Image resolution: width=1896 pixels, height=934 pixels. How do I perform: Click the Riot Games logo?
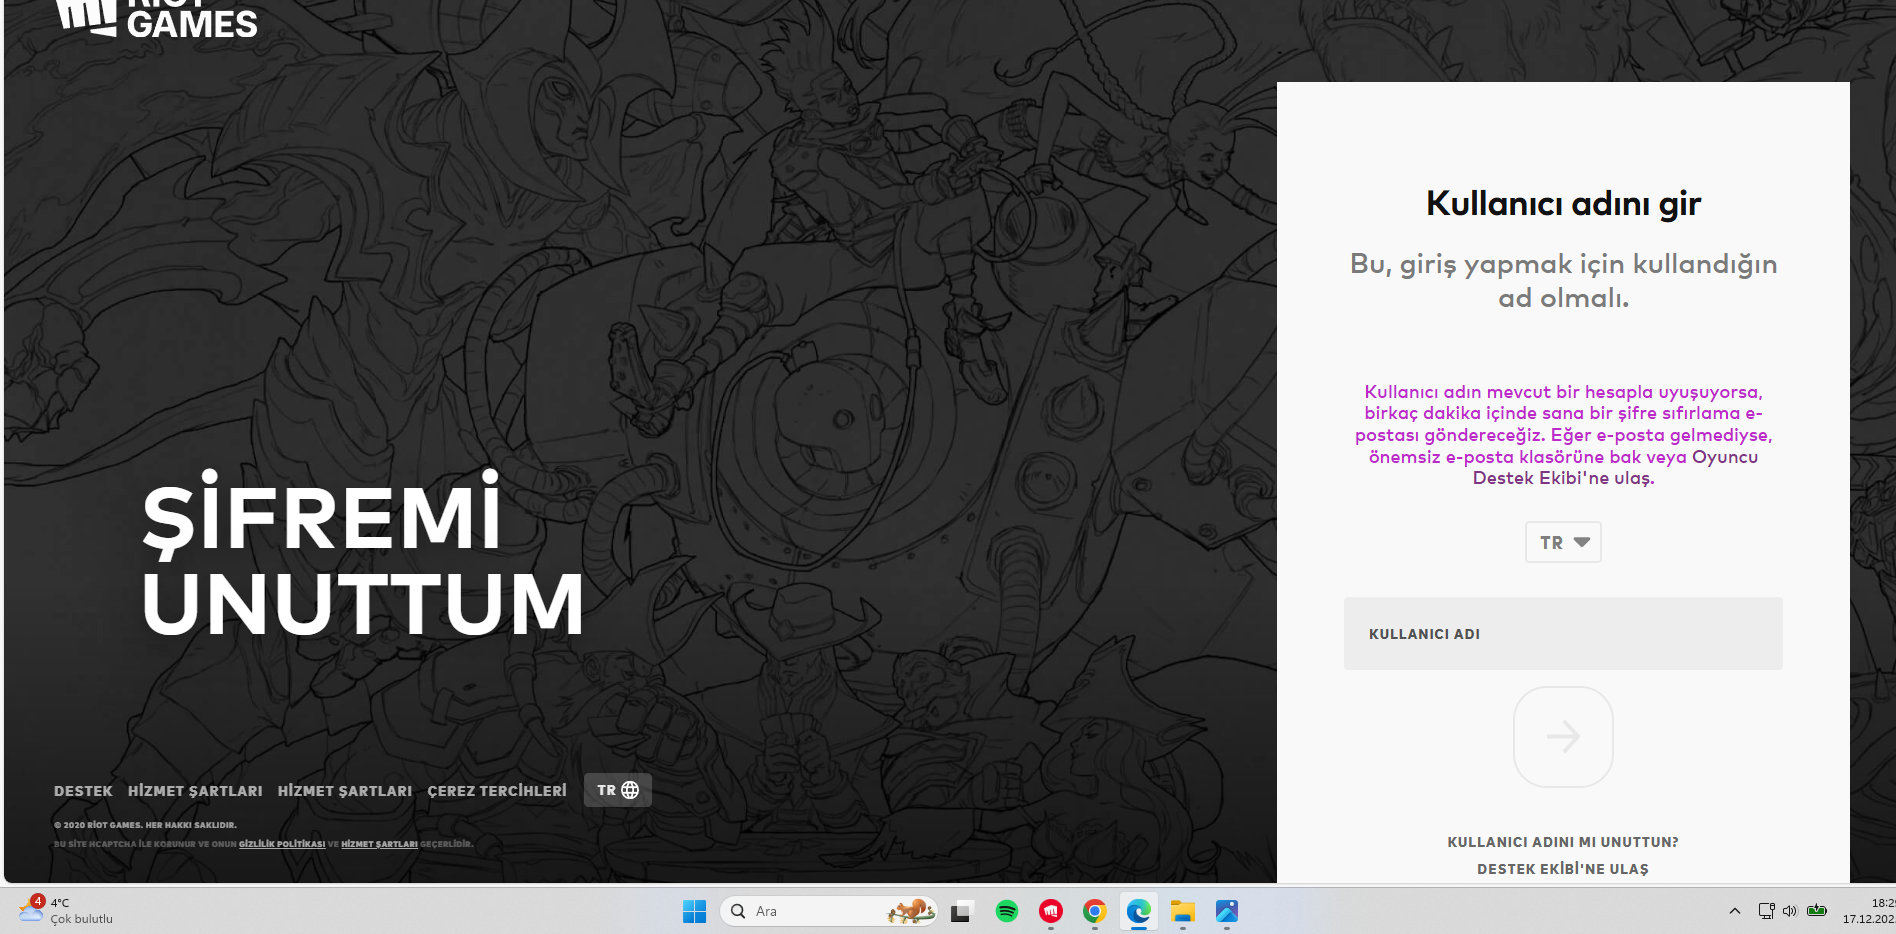(157, 19)
